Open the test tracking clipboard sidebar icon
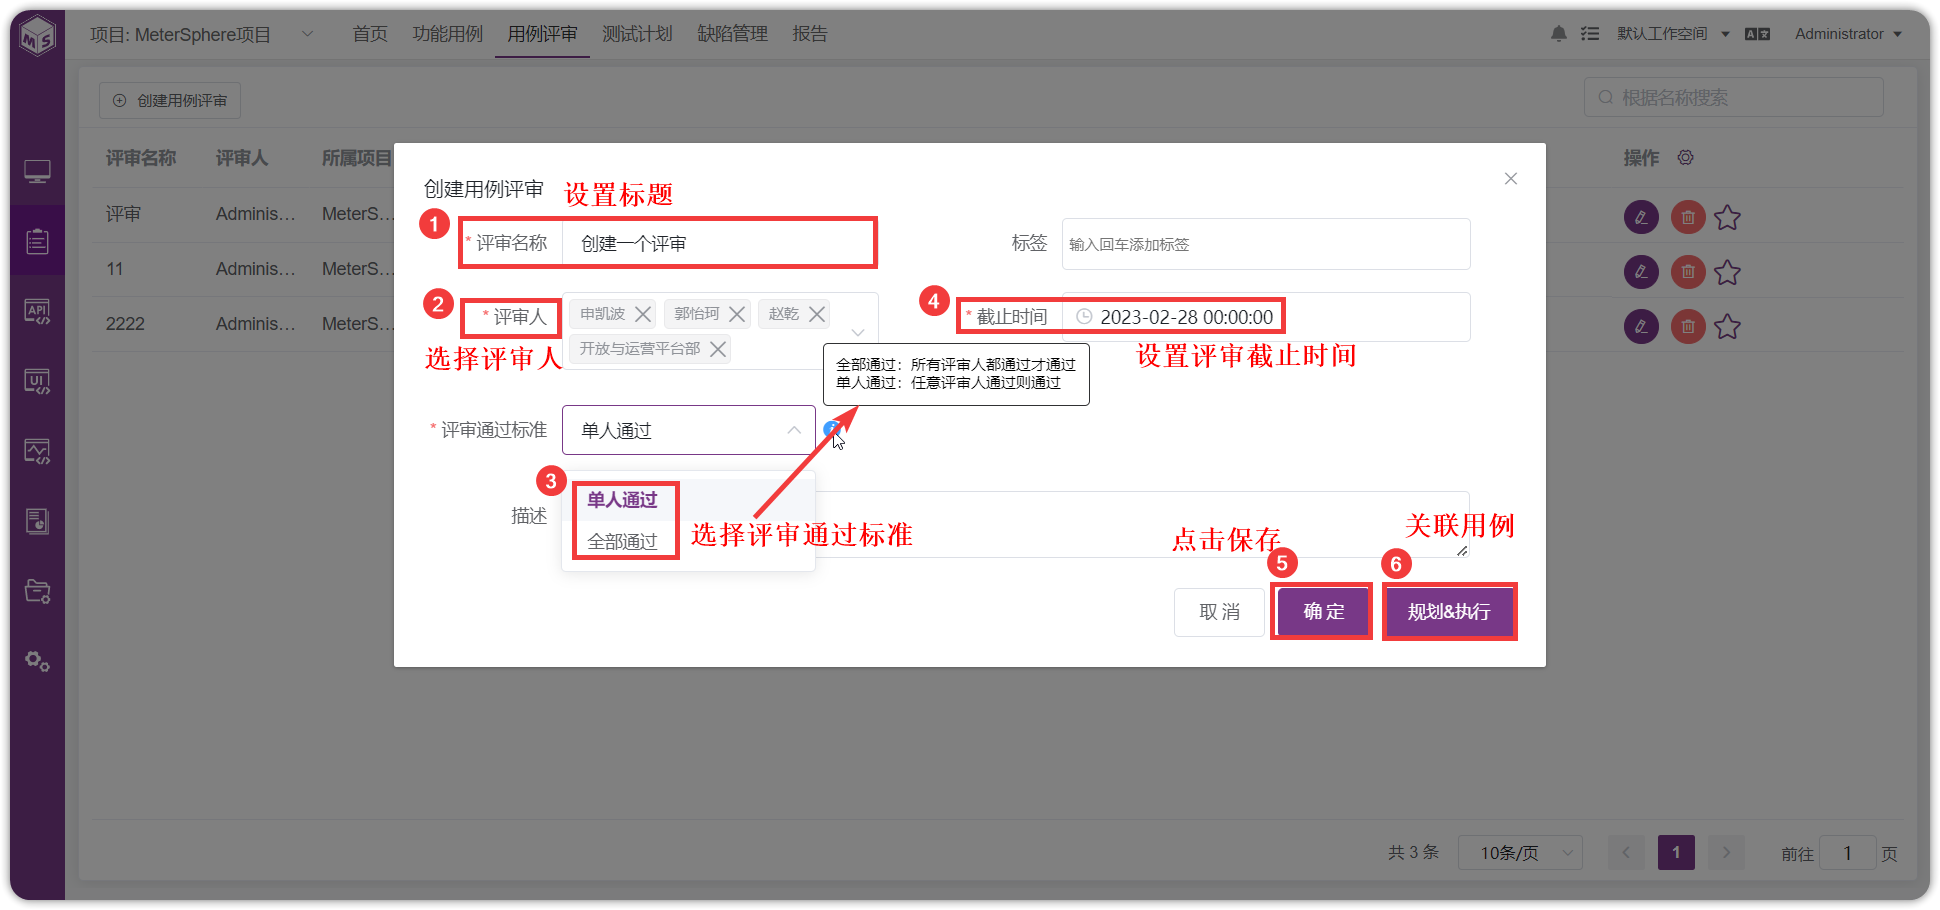 pyautogui.click(x=38, y=241)
